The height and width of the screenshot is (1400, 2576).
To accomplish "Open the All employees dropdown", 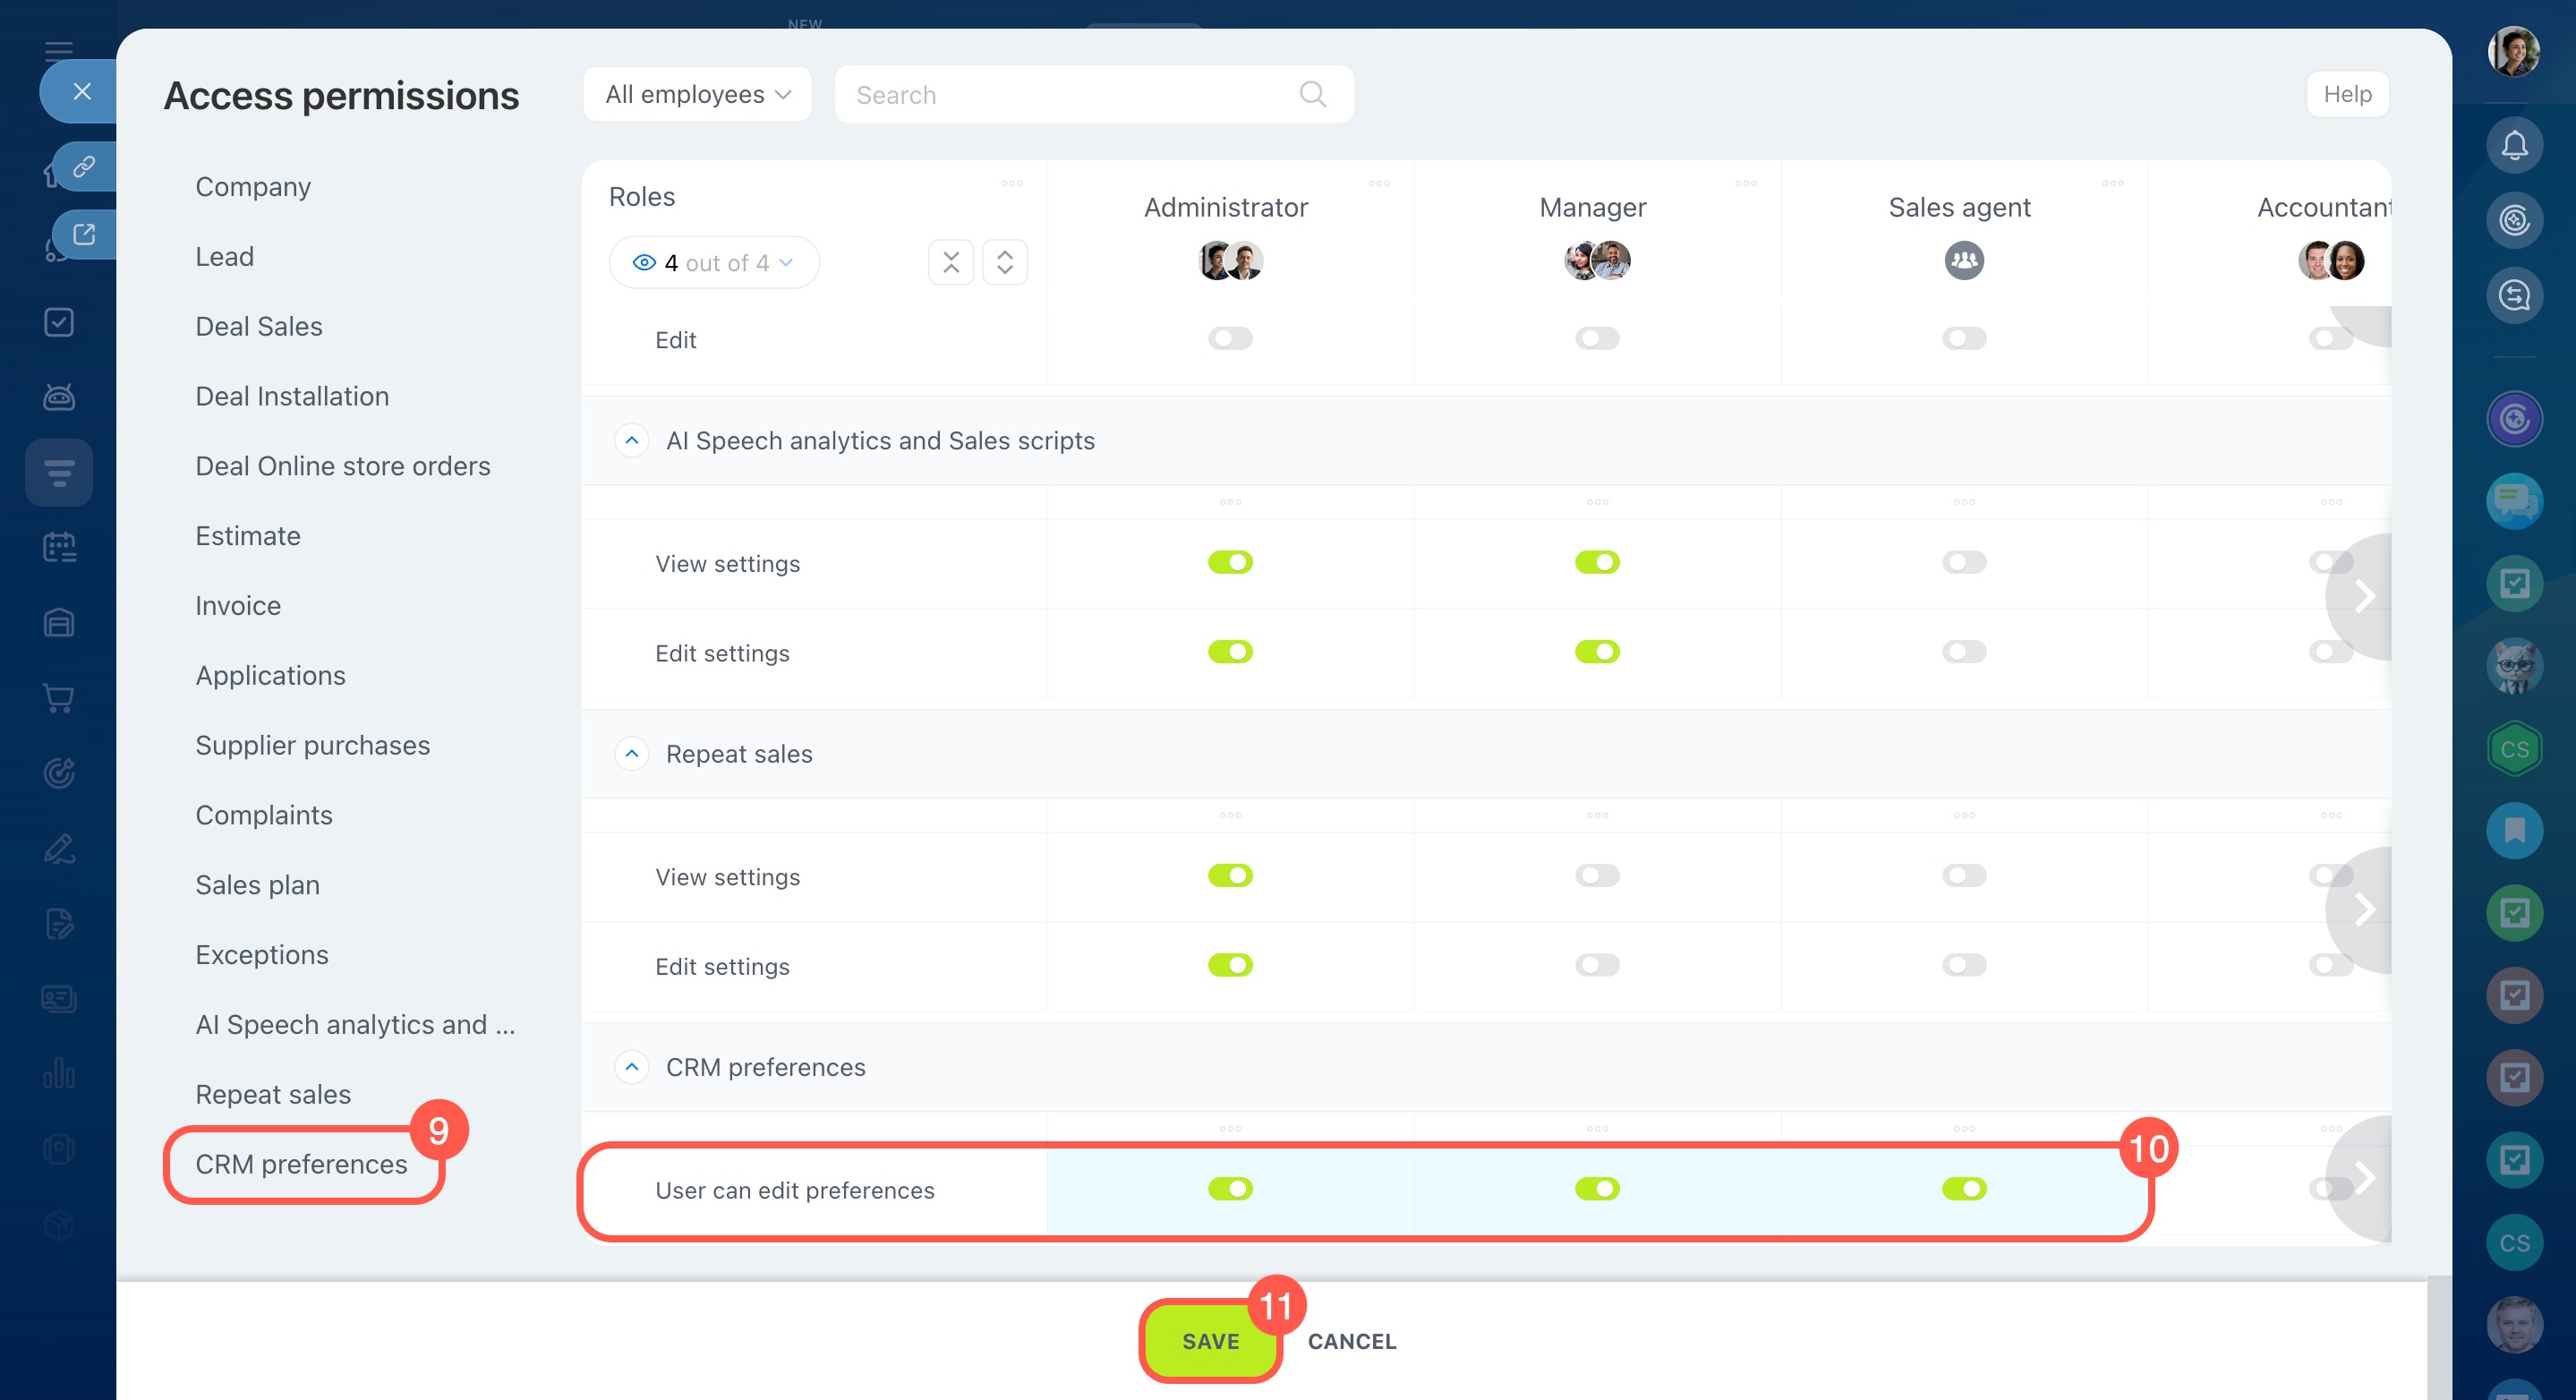I will pos(697,94).
